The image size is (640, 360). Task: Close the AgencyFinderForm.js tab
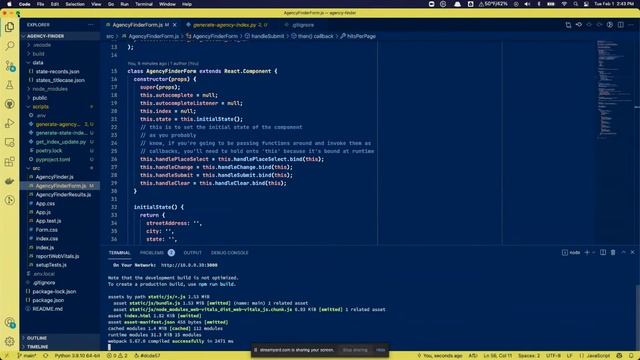coord(175,25)
